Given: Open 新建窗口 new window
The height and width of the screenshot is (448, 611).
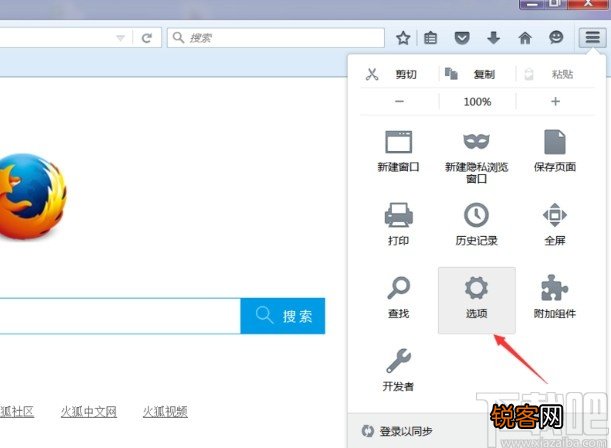Looking at the screenshot, I should click(398, 152).
